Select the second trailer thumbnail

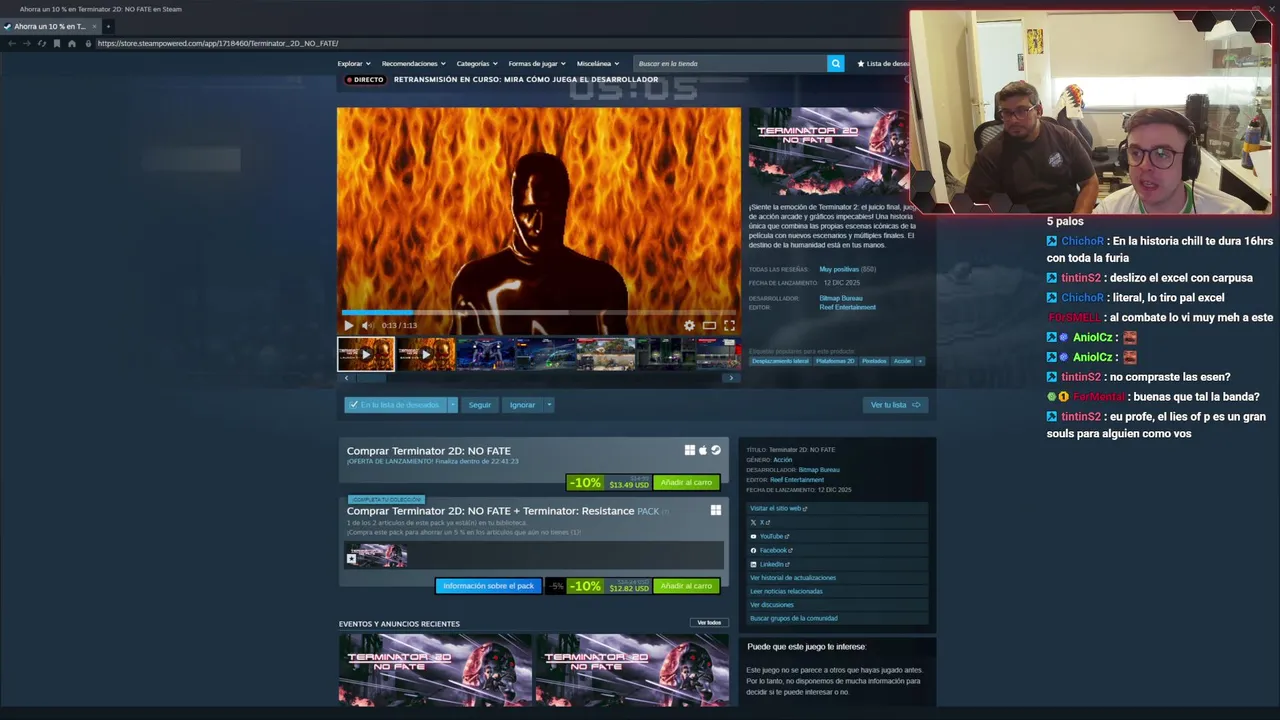click(426, 354)
